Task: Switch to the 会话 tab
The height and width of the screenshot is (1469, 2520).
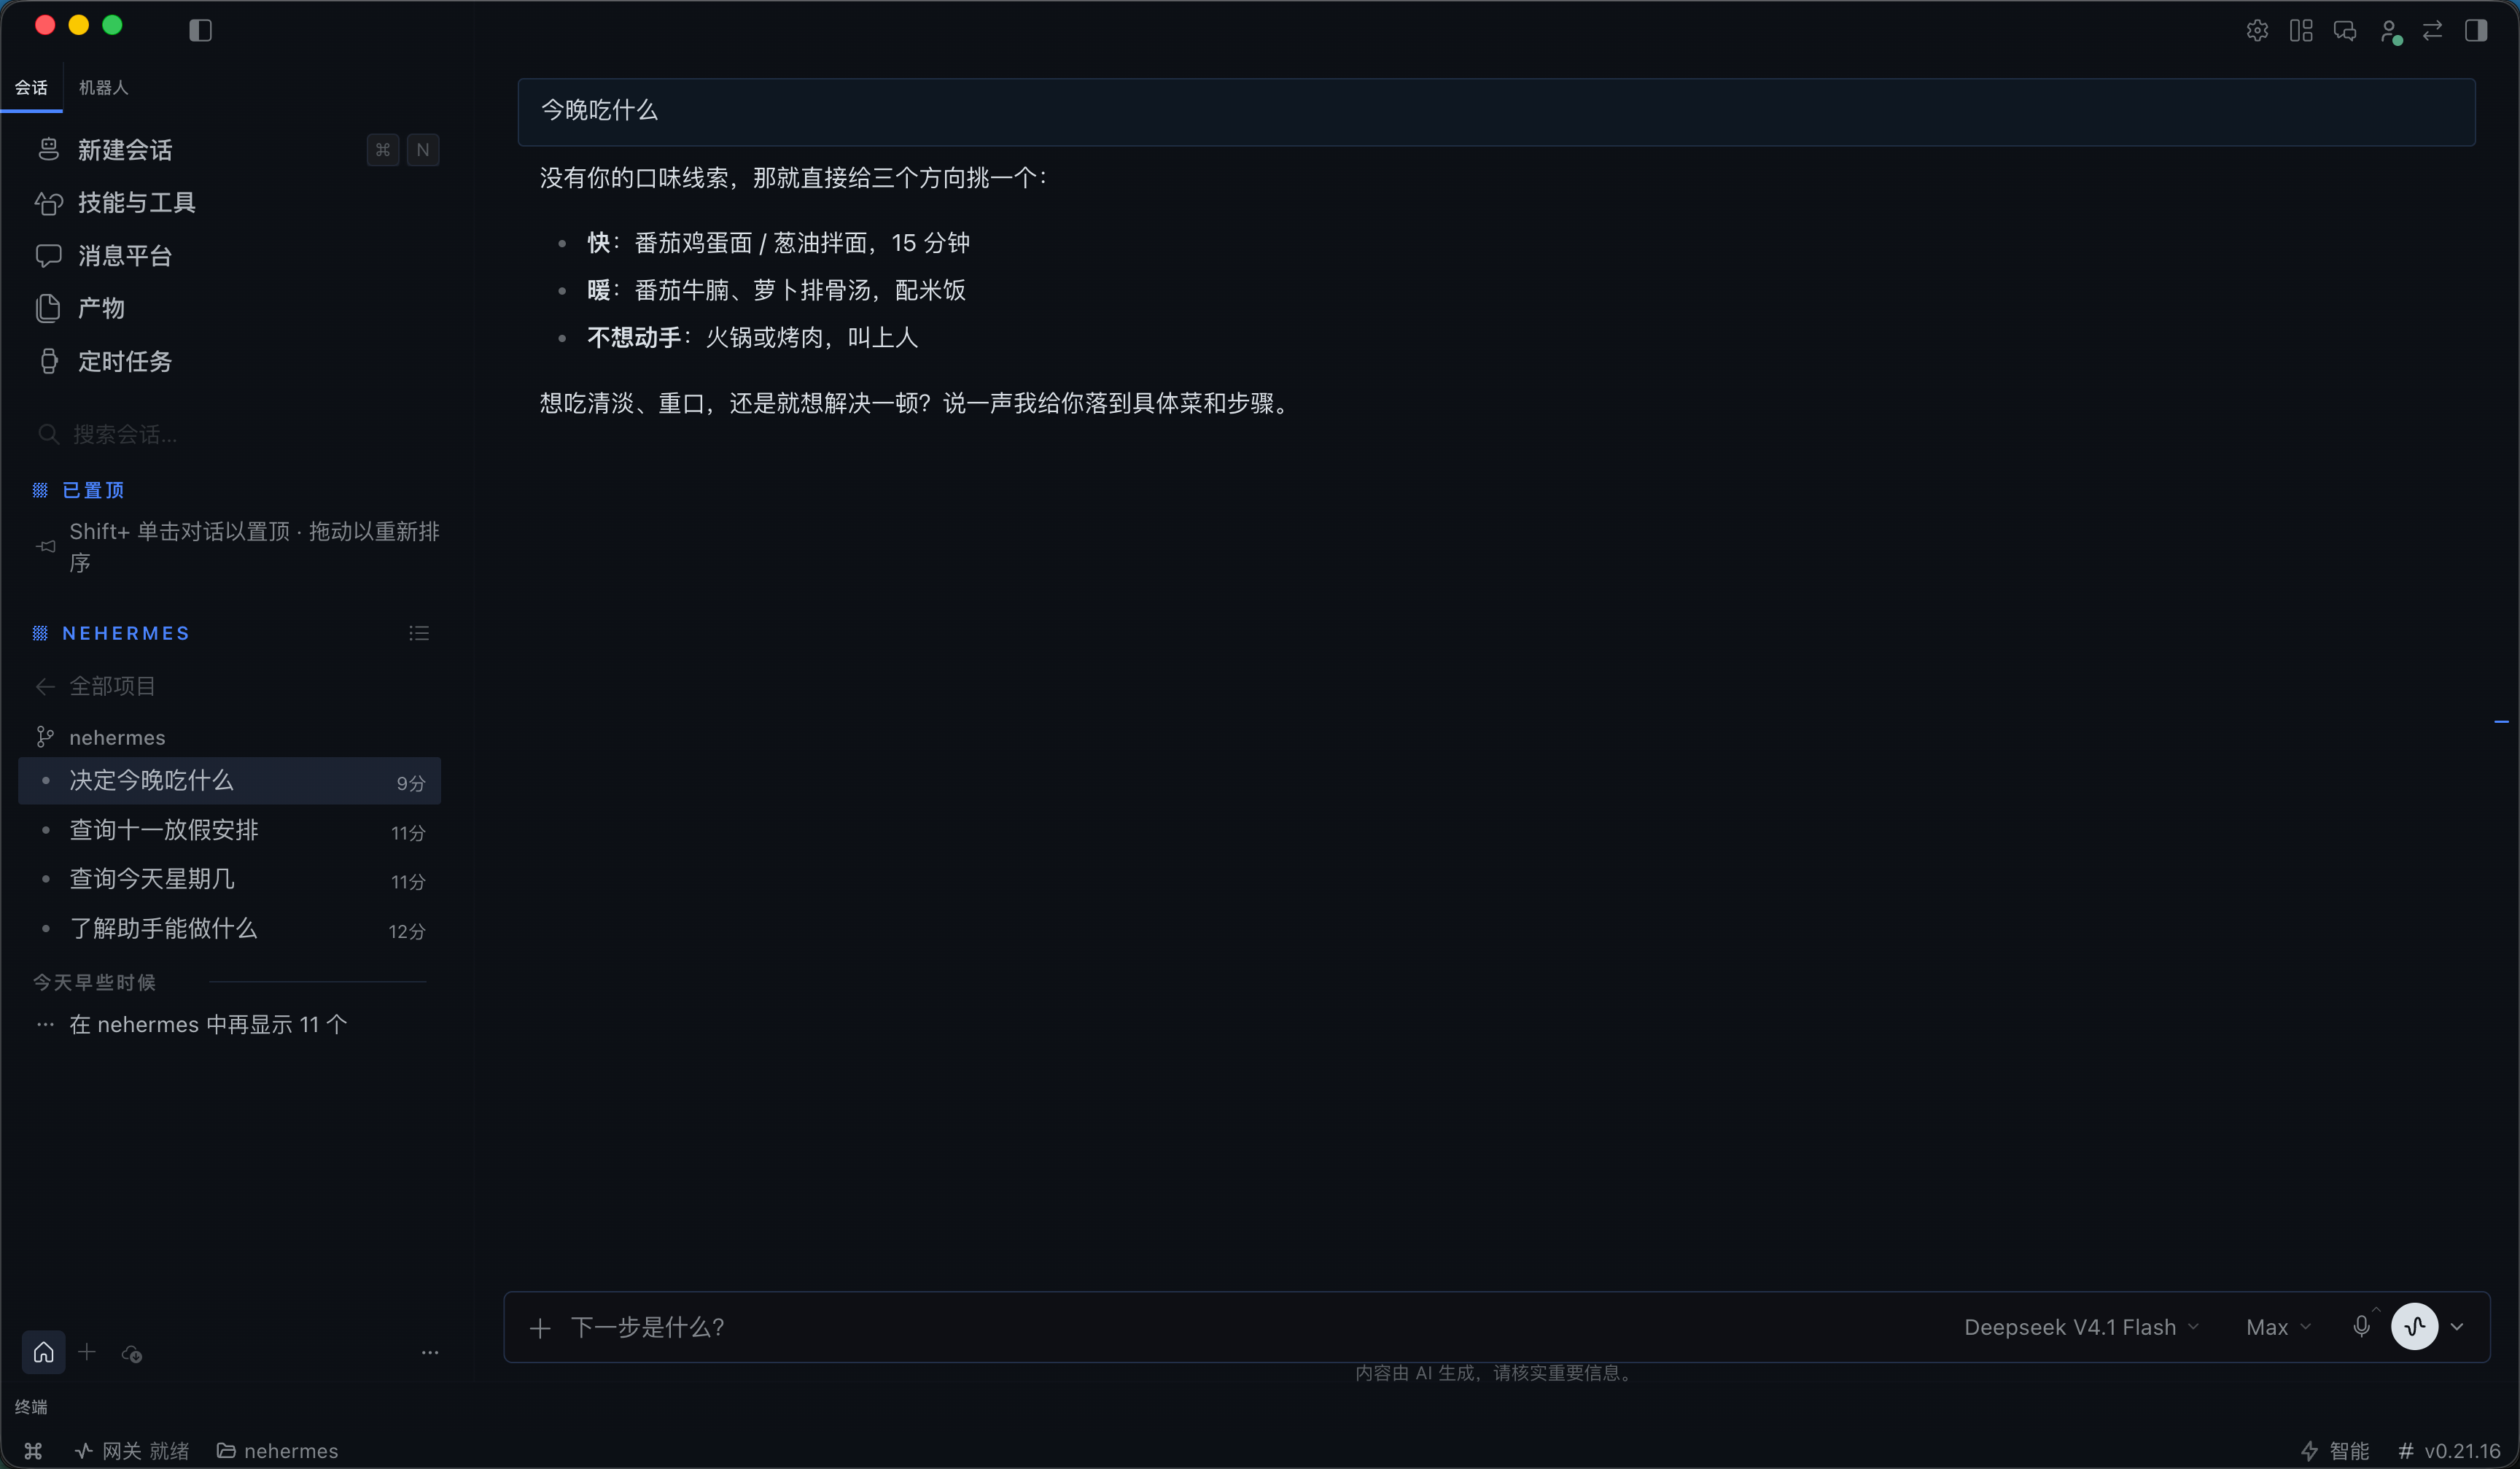Action: (x=31, y=88)
